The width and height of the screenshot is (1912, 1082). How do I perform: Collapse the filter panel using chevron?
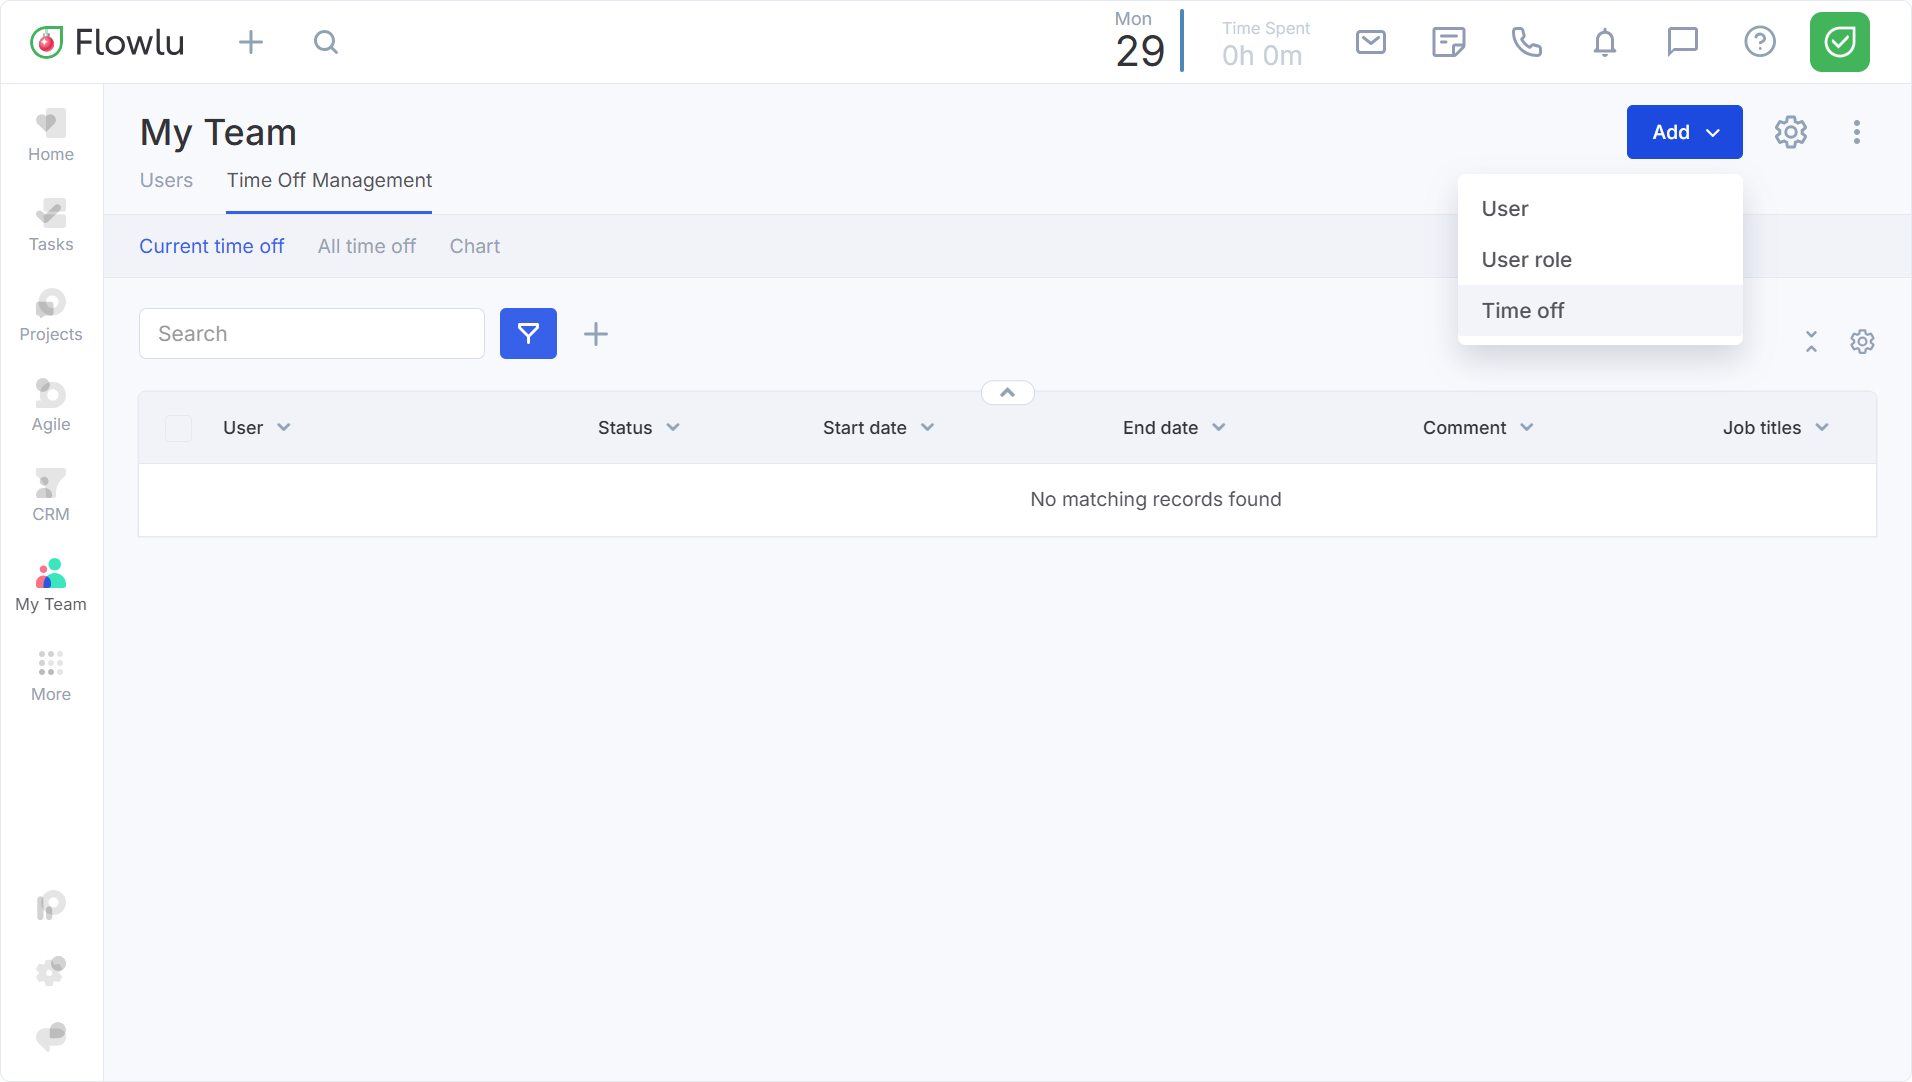(x=1007, y=393)
